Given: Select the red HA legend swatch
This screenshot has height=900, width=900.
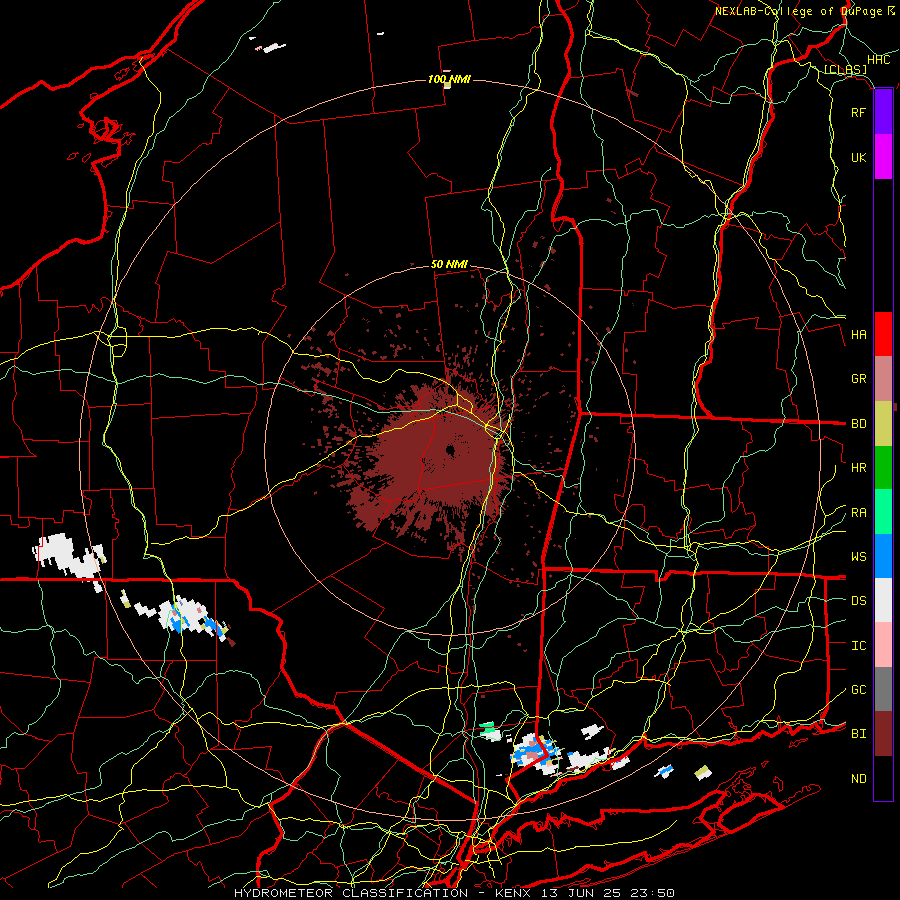Looking at the screenshot, I should point(883,334).
